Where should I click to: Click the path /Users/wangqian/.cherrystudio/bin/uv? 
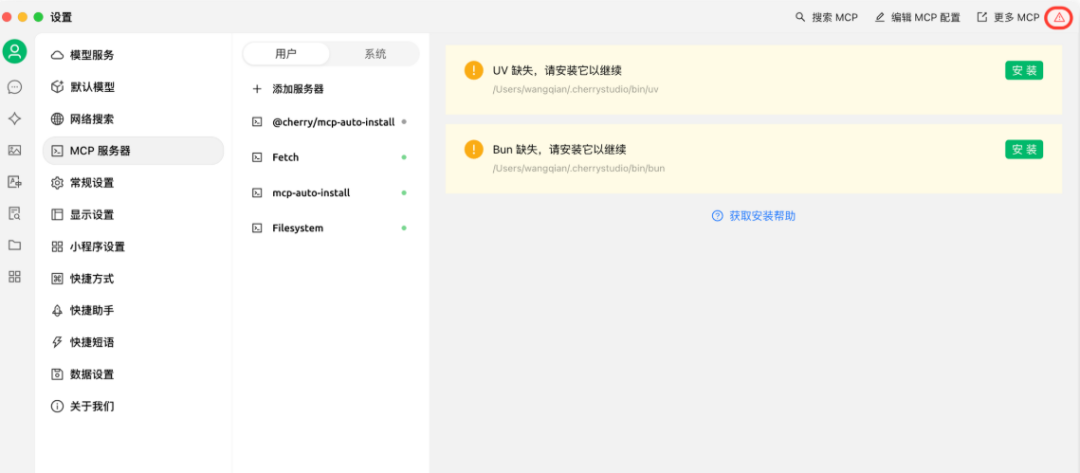pos(575,90)
